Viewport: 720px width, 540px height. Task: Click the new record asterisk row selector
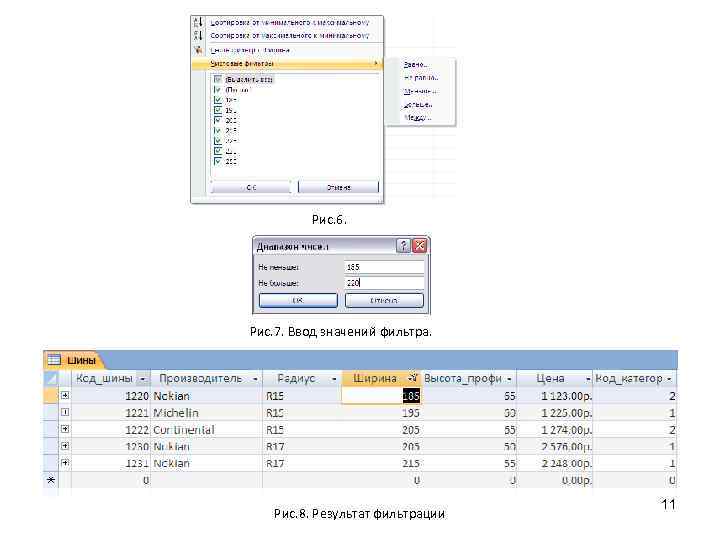click(51, 480)
